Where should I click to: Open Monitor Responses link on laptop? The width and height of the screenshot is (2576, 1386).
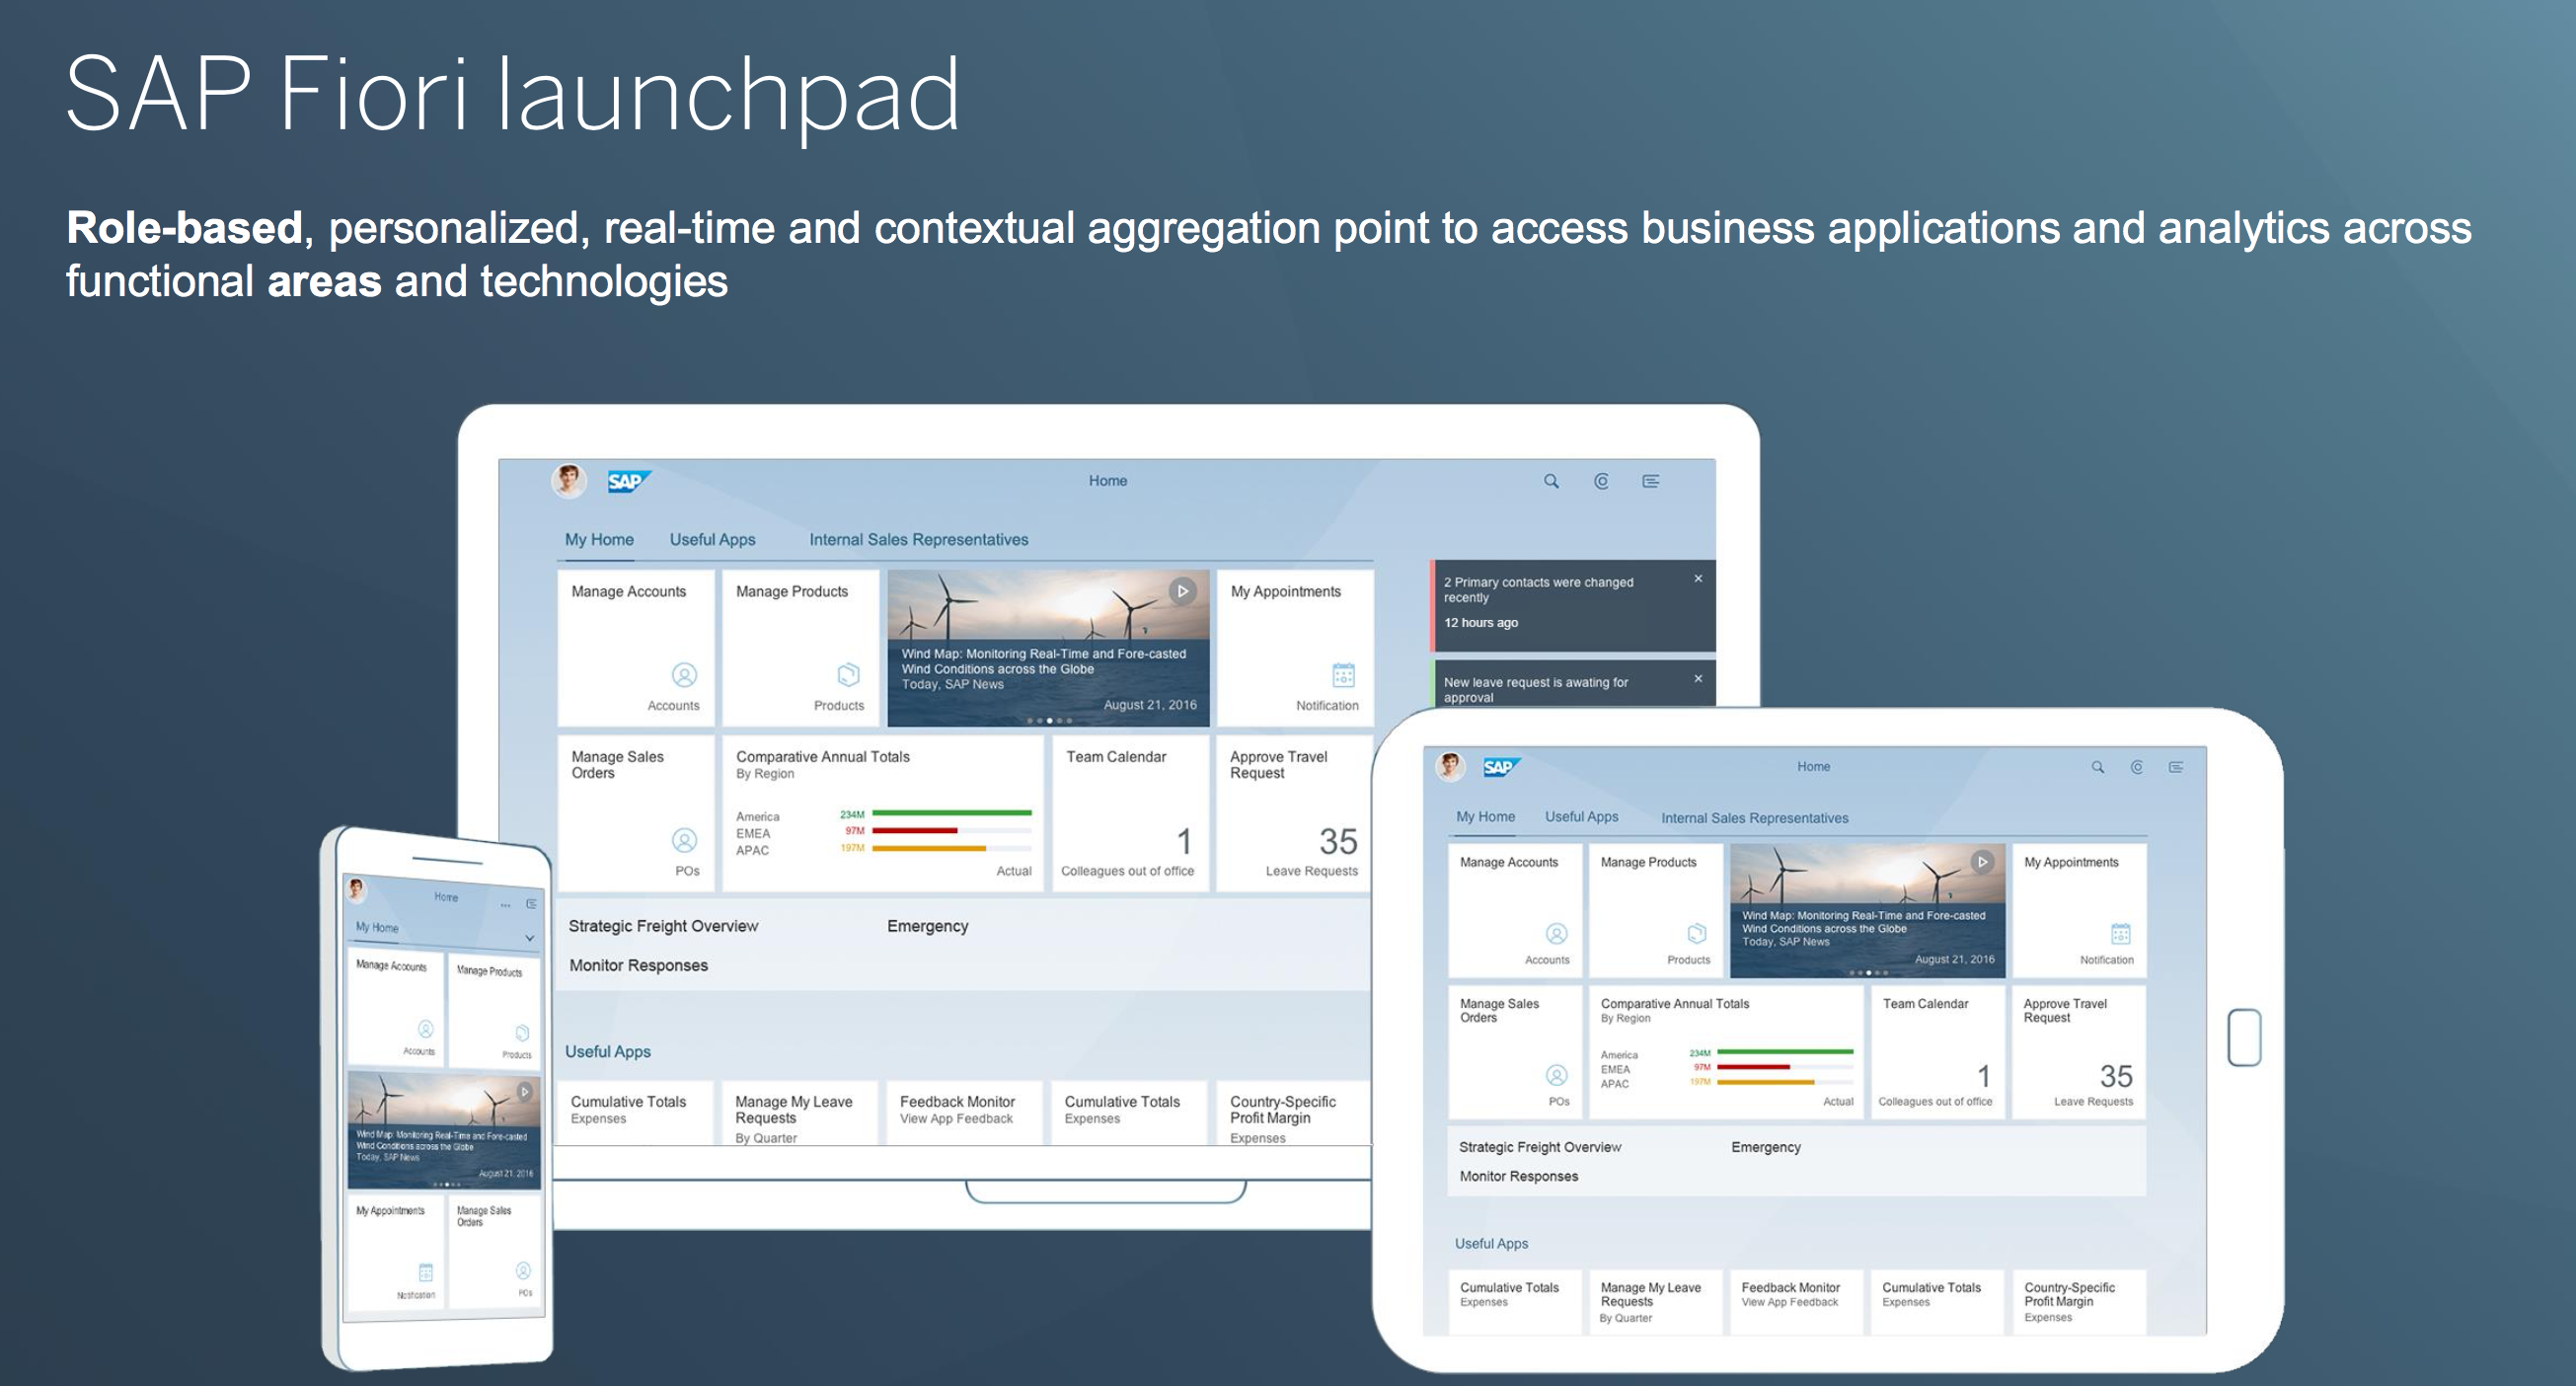(638, 965)
